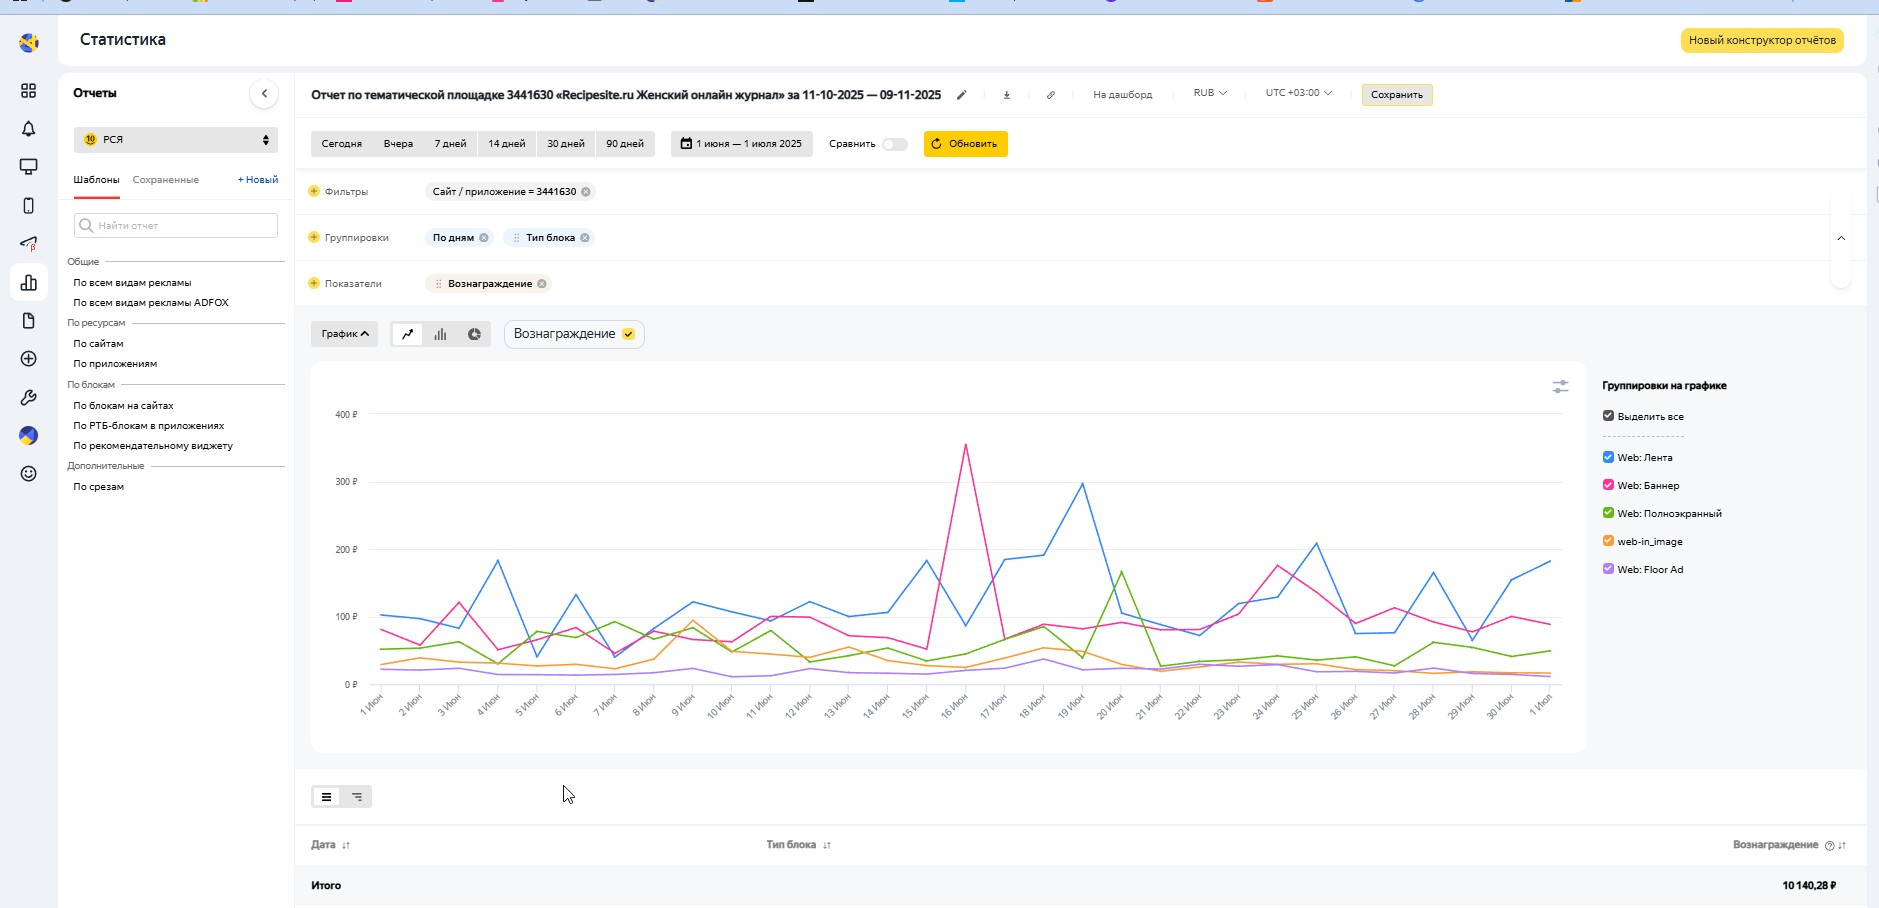Uncheck Web: Баннер series checkbox
This screenshot has width=1879, height=908.
[1608, 485]
